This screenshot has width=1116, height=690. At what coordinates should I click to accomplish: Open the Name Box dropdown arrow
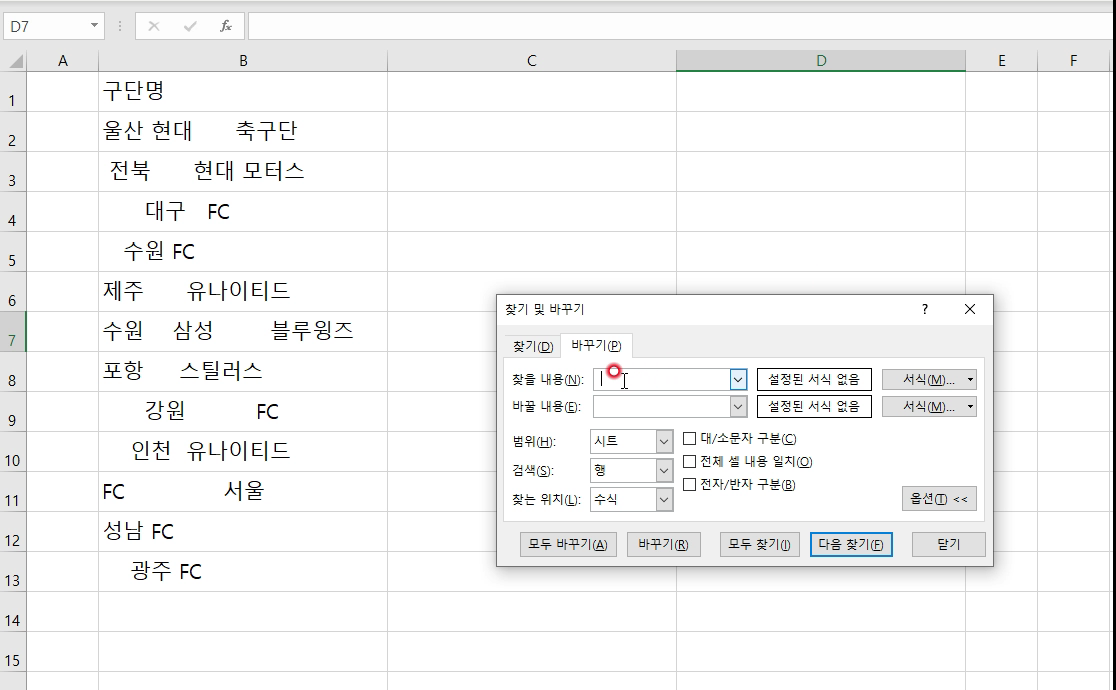tap(94, 26)
